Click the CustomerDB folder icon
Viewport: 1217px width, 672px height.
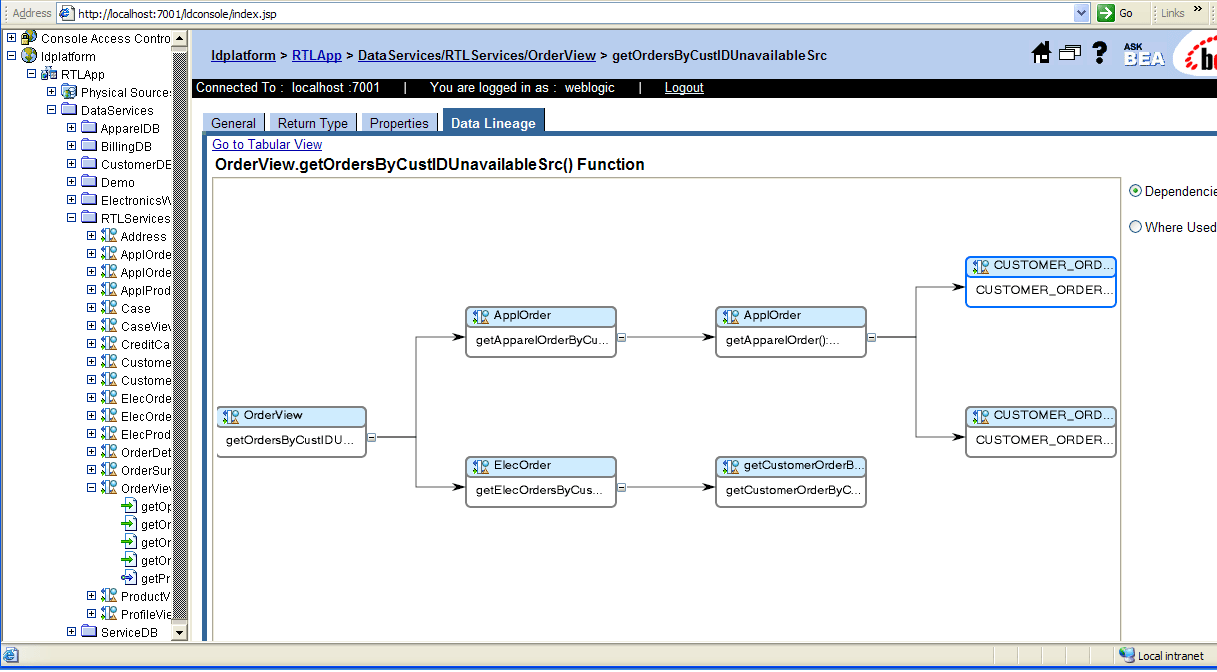click(89, 164)
